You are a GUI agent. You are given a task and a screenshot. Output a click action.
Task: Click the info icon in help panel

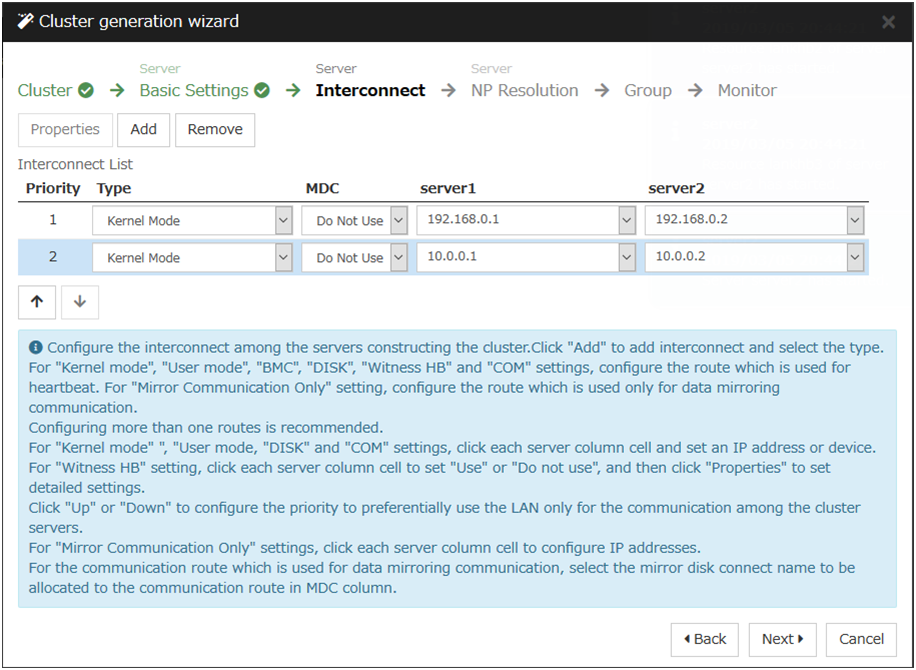[36, 347]
